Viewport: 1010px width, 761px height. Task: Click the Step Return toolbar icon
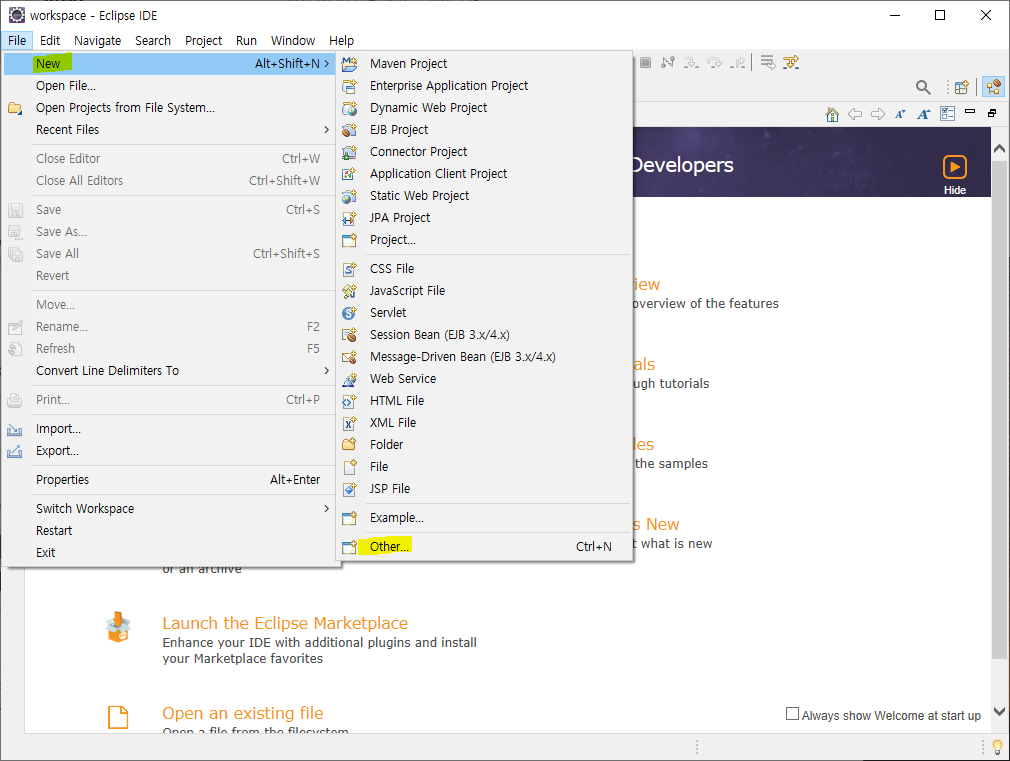pyautogui.click(x=738, y=63)
